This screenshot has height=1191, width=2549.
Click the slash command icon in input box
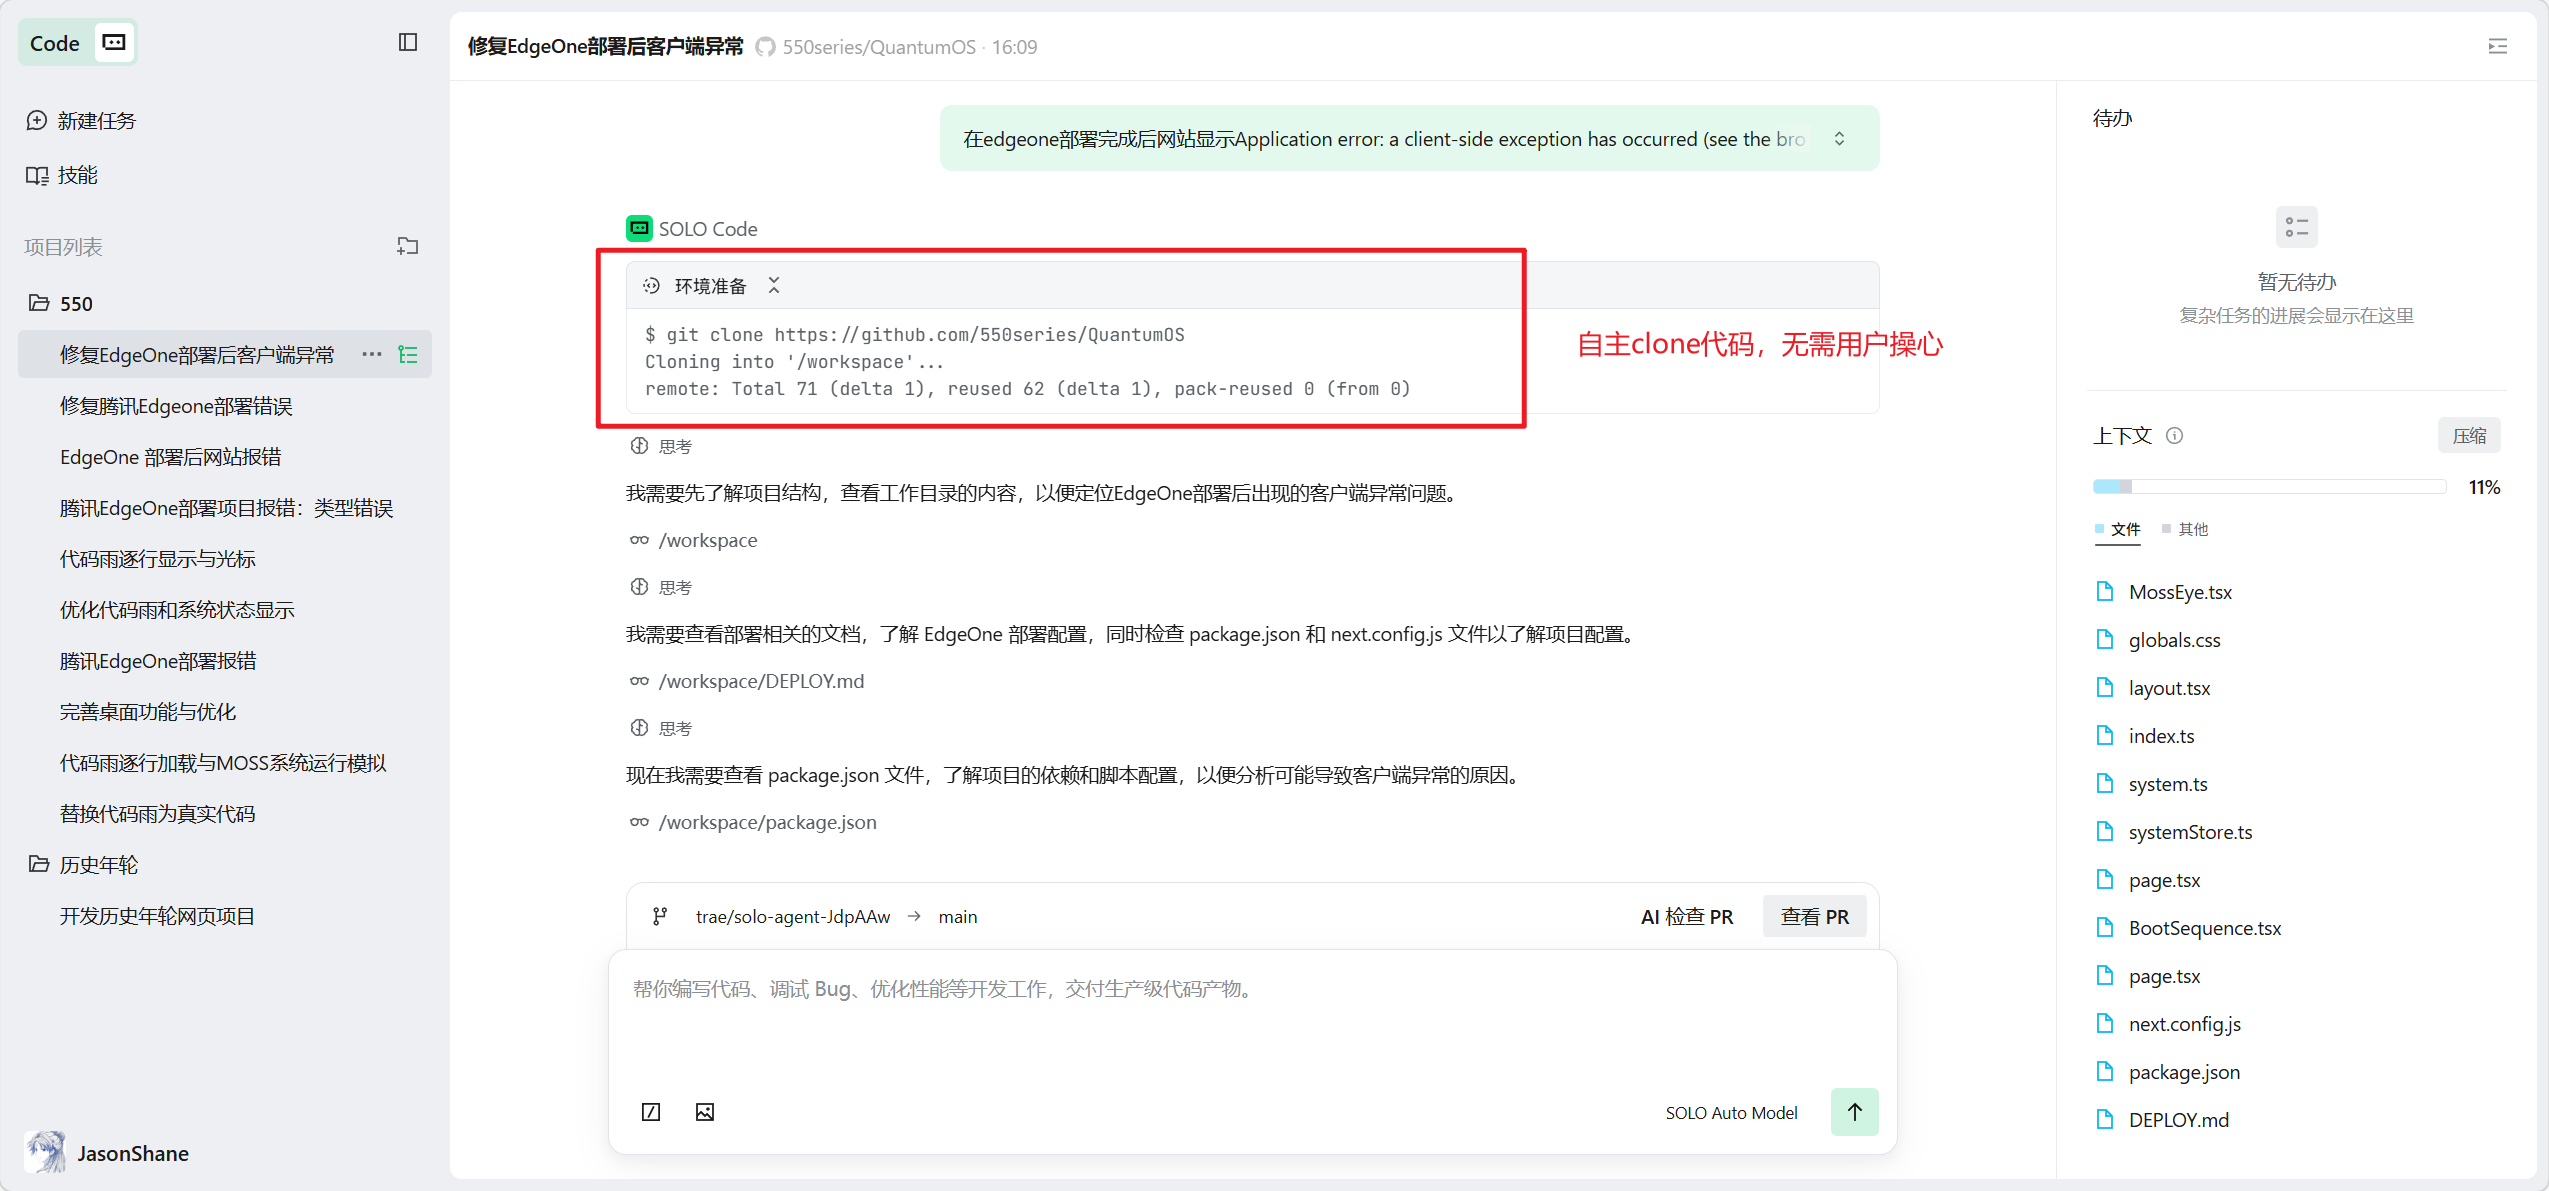651,1112
